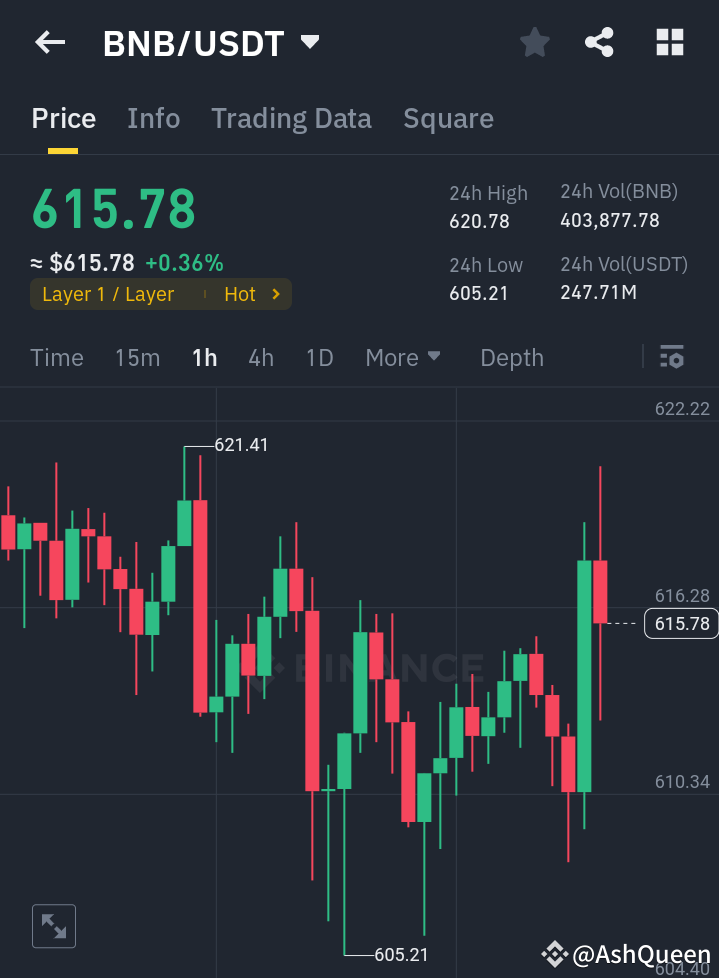The image size is (719, 978).
Task: Tap the Binance diamond icon near @AshQueen
Action: tap(556, 954)
